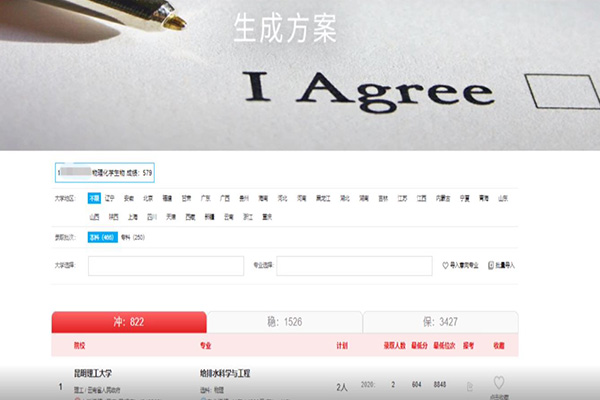
Task: Filter by the 天津 region
Action: click(171, 217)
